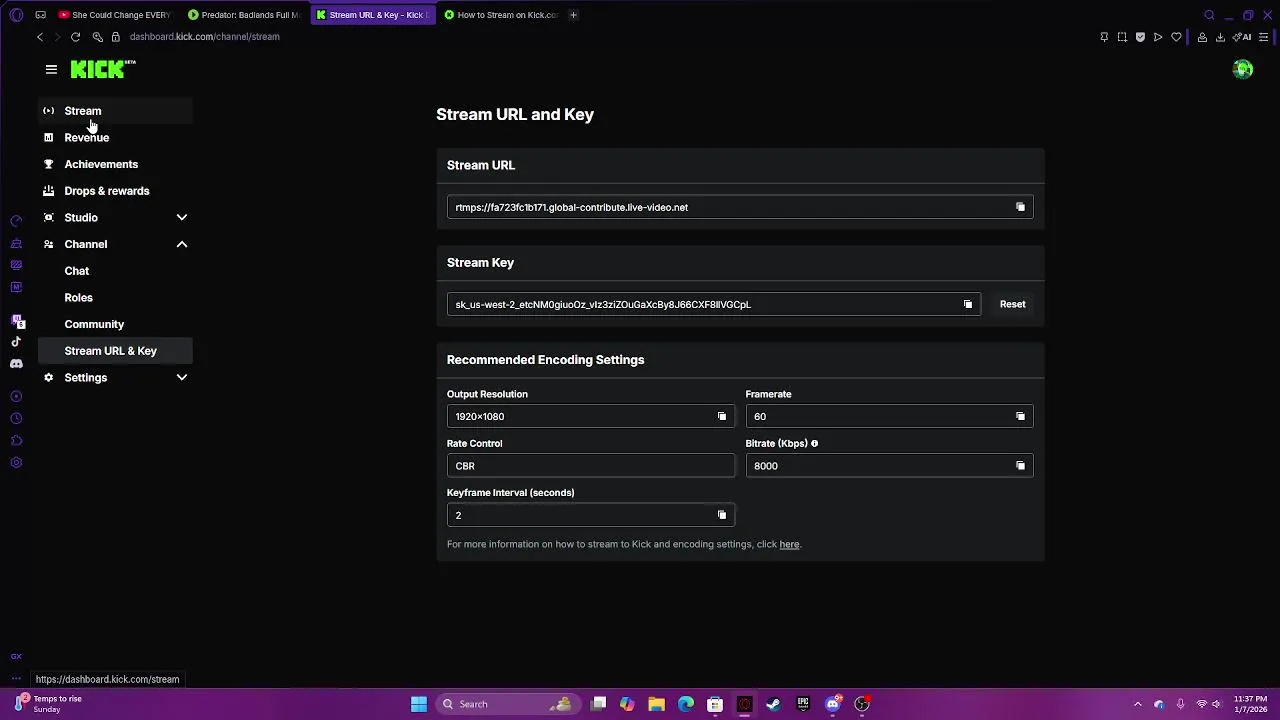This screenshot has width=1280, height=720.
Task: Click the Rate Control CBR field
Action: 590,465
